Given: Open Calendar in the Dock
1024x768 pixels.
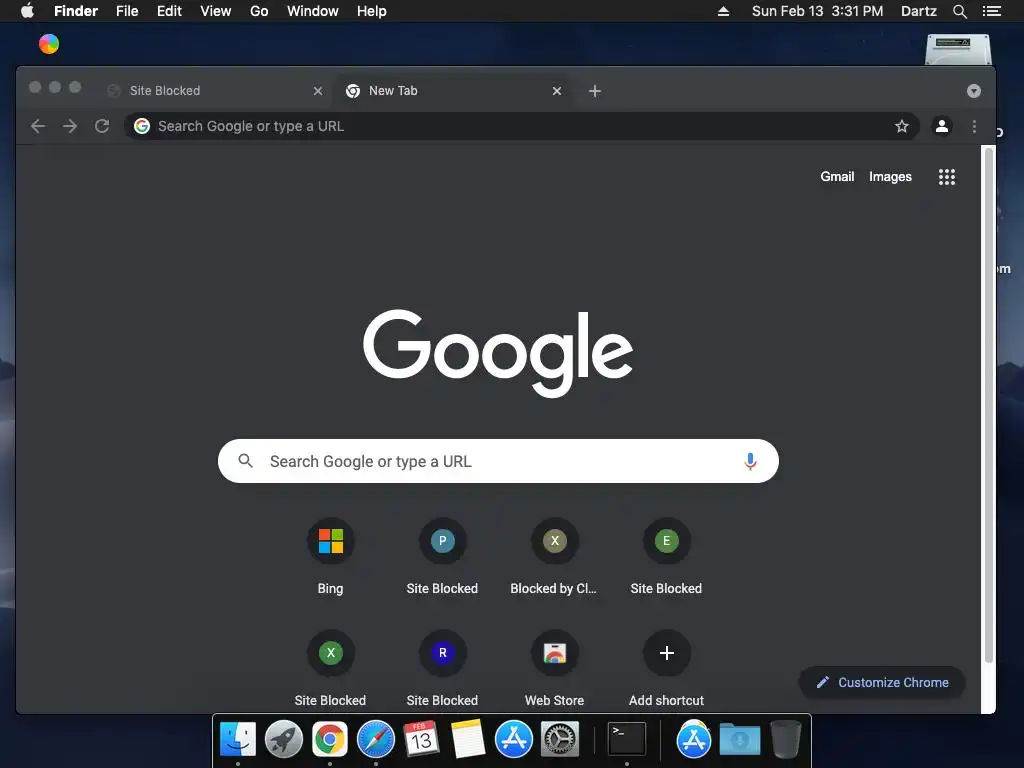Looking at the screenshot, I should 421,739.
